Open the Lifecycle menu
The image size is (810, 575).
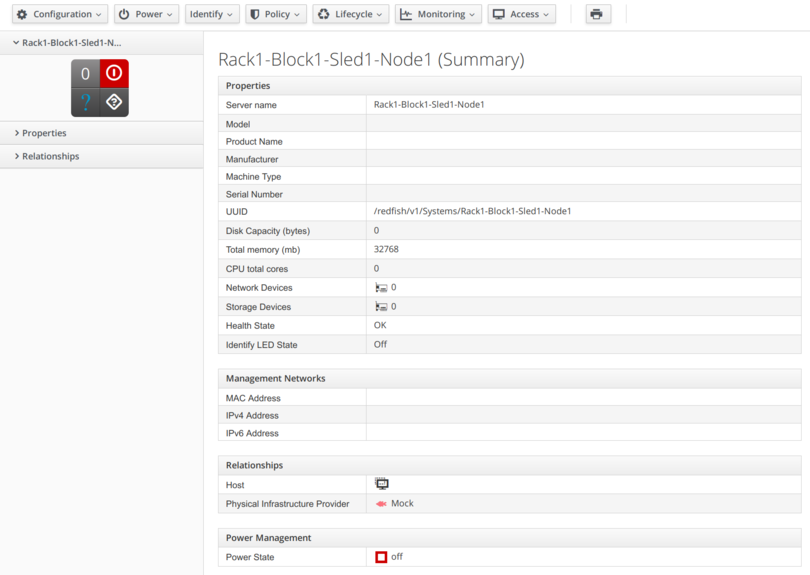(x=350, y=14)
